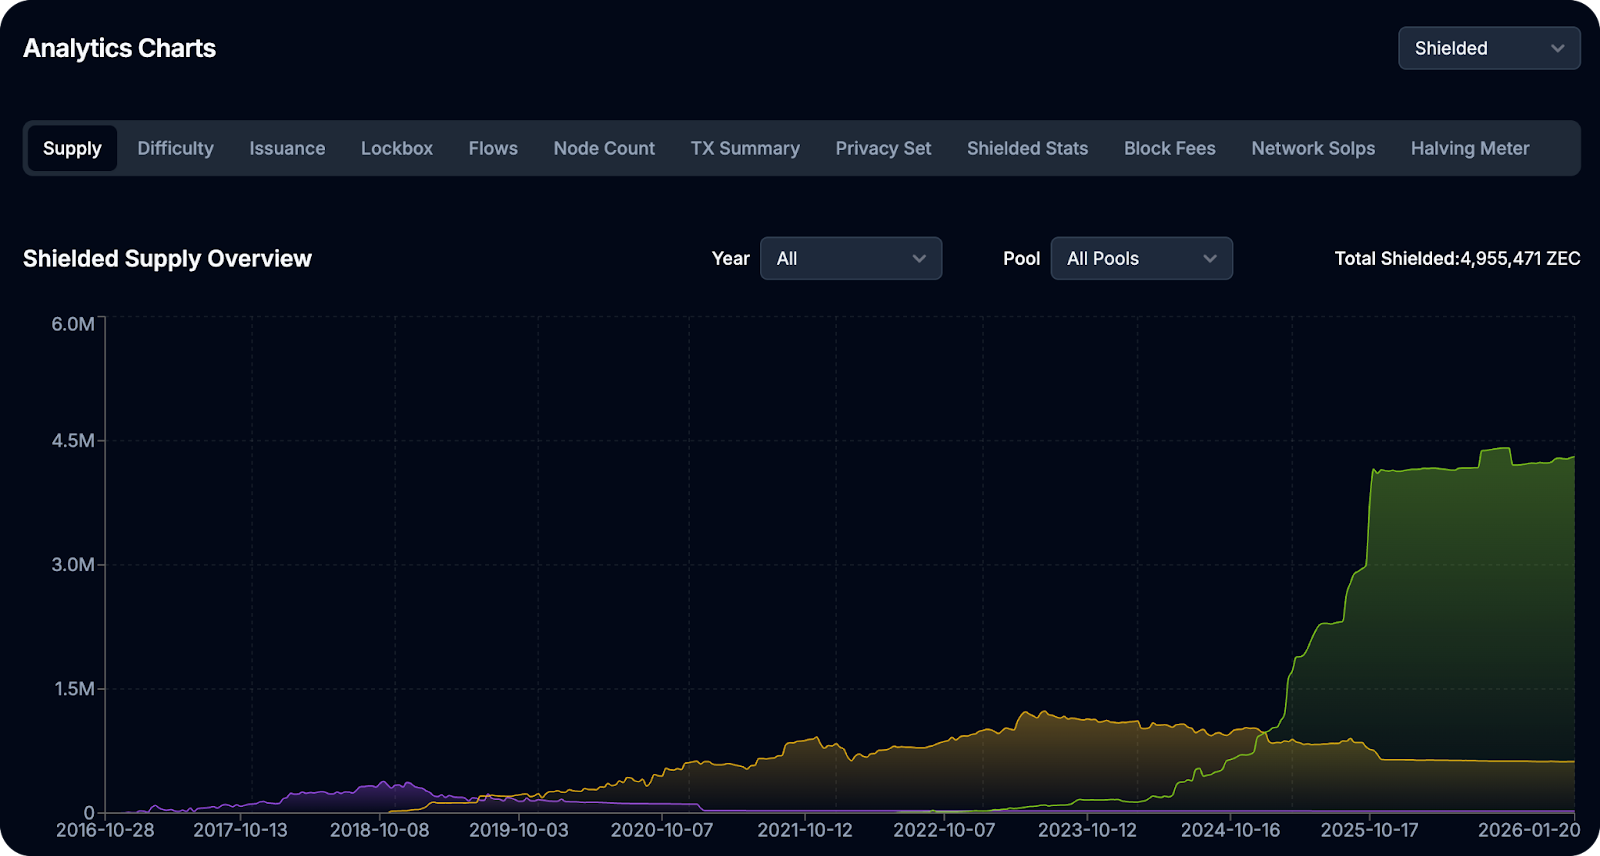The image size is (1600, 856).
Task: Open the All Pools dropdown
Action: tap(1140, 259)
